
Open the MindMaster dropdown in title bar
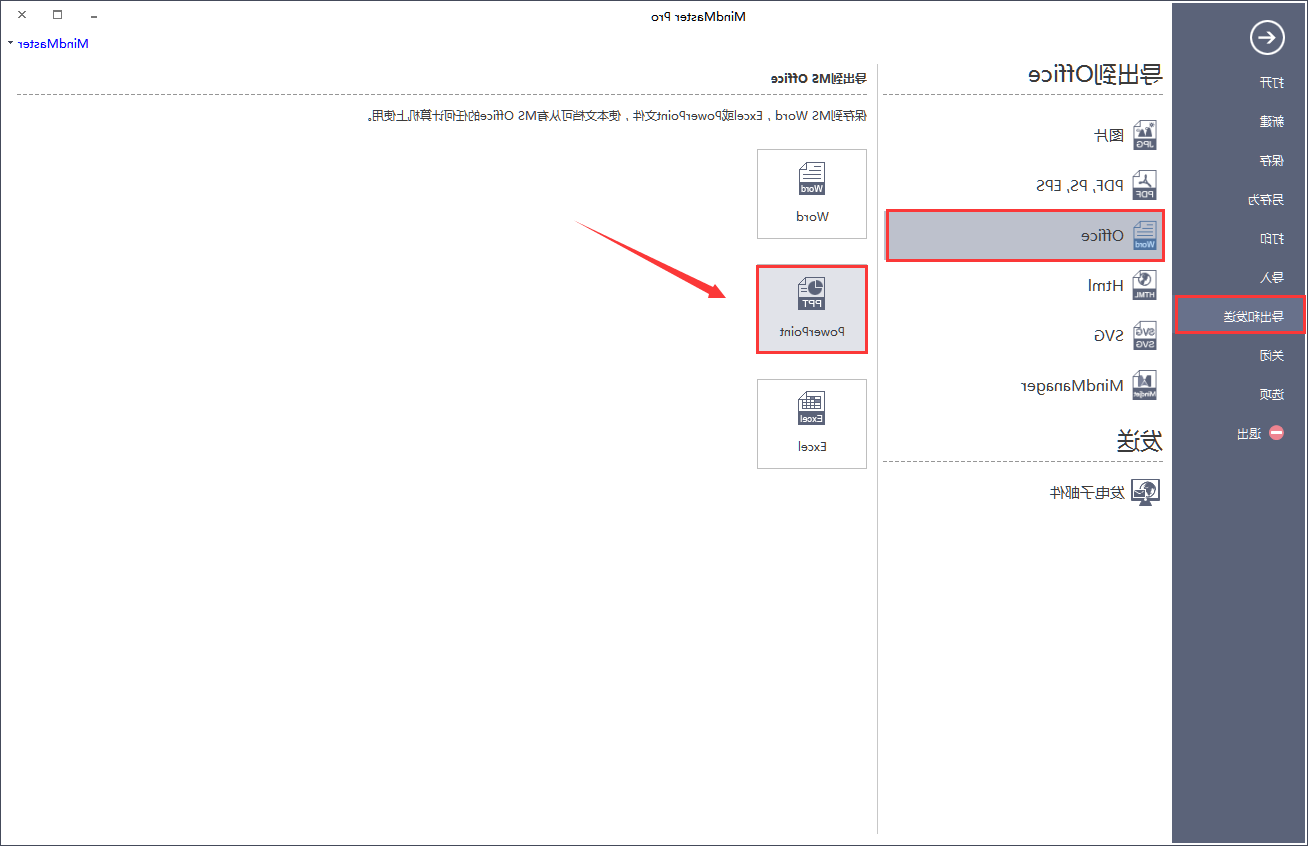[x=48, y=43]
